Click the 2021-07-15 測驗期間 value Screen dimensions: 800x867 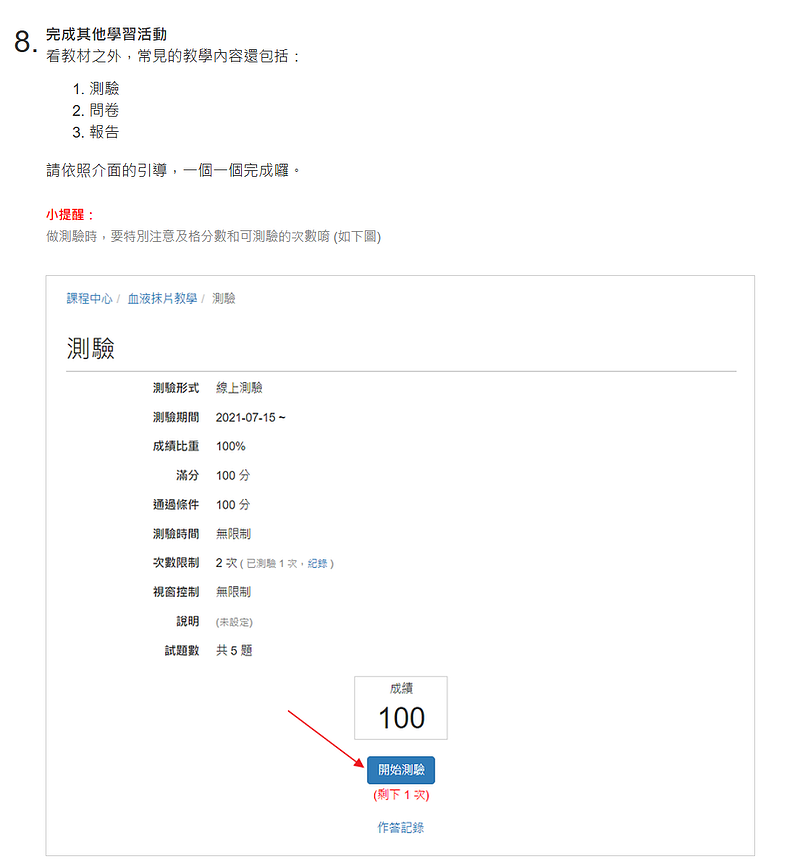pyautogui.click(x=250, y=417)
